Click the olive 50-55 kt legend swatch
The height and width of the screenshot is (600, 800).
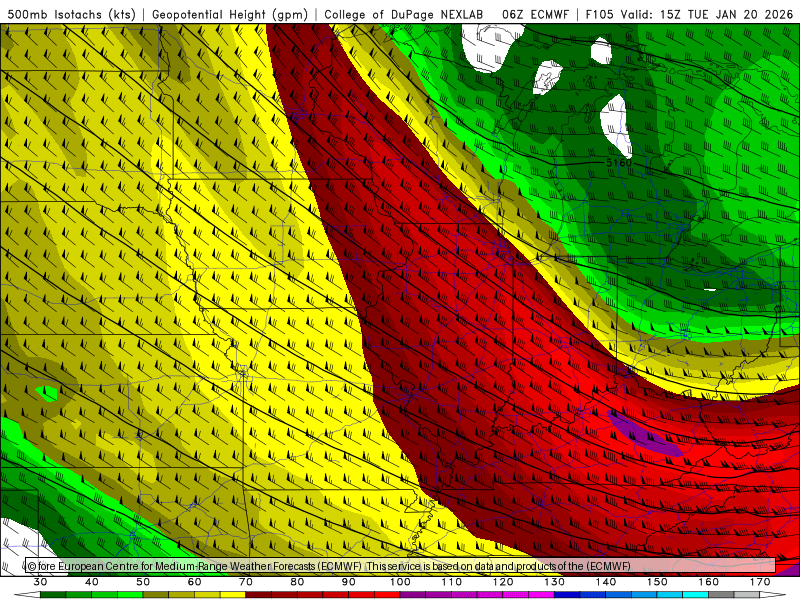point(156,595)
